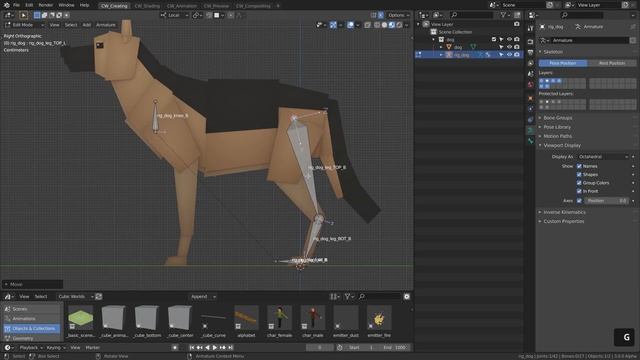
Task: Open the pivot point icon dropdown
Action: click(198, 15)
